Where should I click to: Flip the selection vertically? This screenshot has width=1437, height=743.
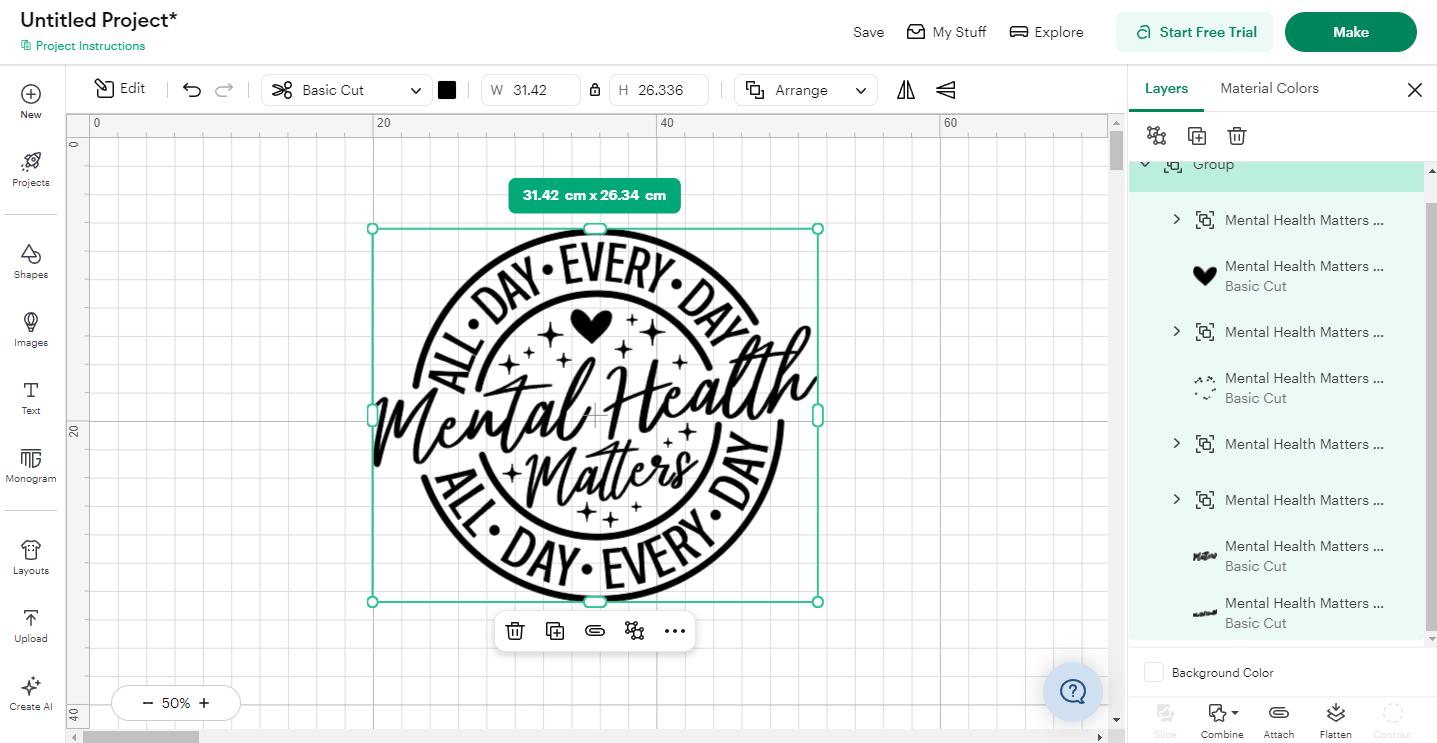945,90
